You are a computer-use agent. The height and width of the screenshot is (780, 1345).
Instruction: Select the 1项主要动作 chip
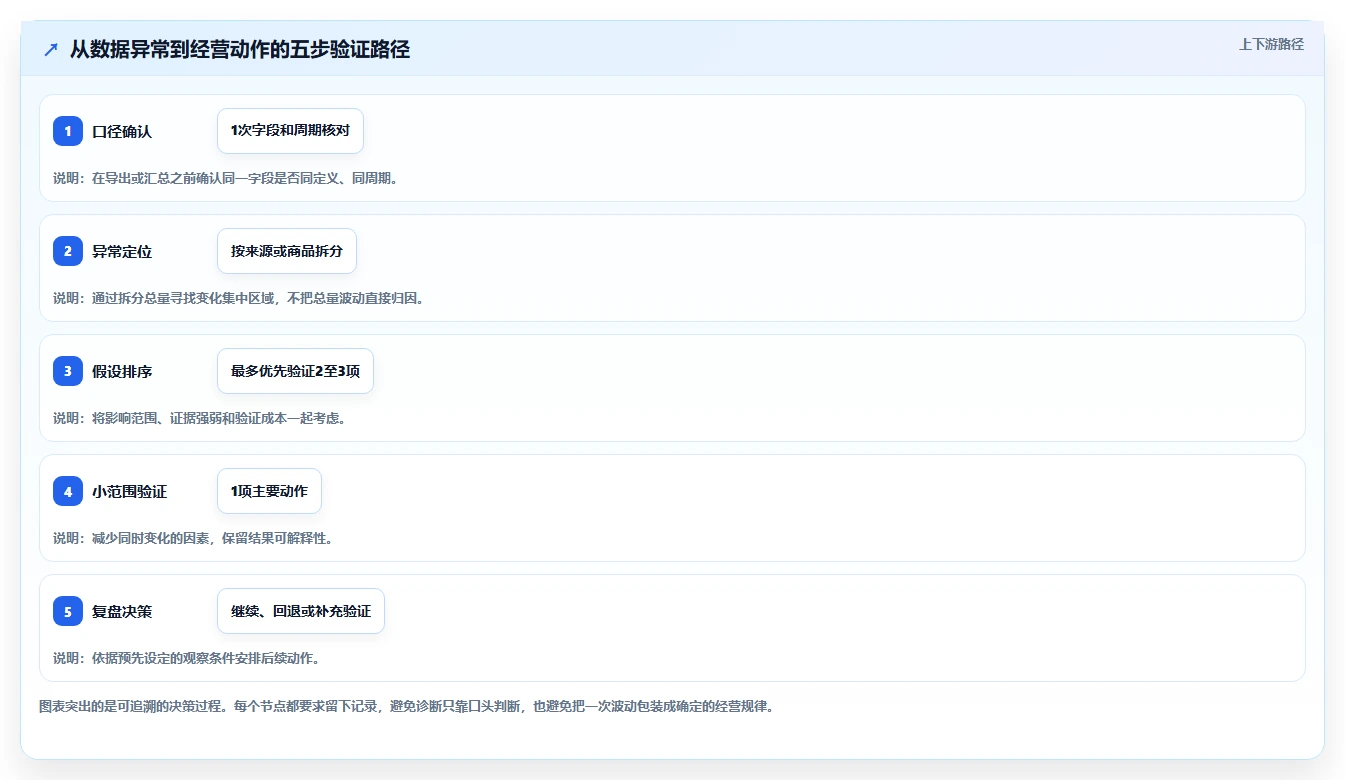269,491
